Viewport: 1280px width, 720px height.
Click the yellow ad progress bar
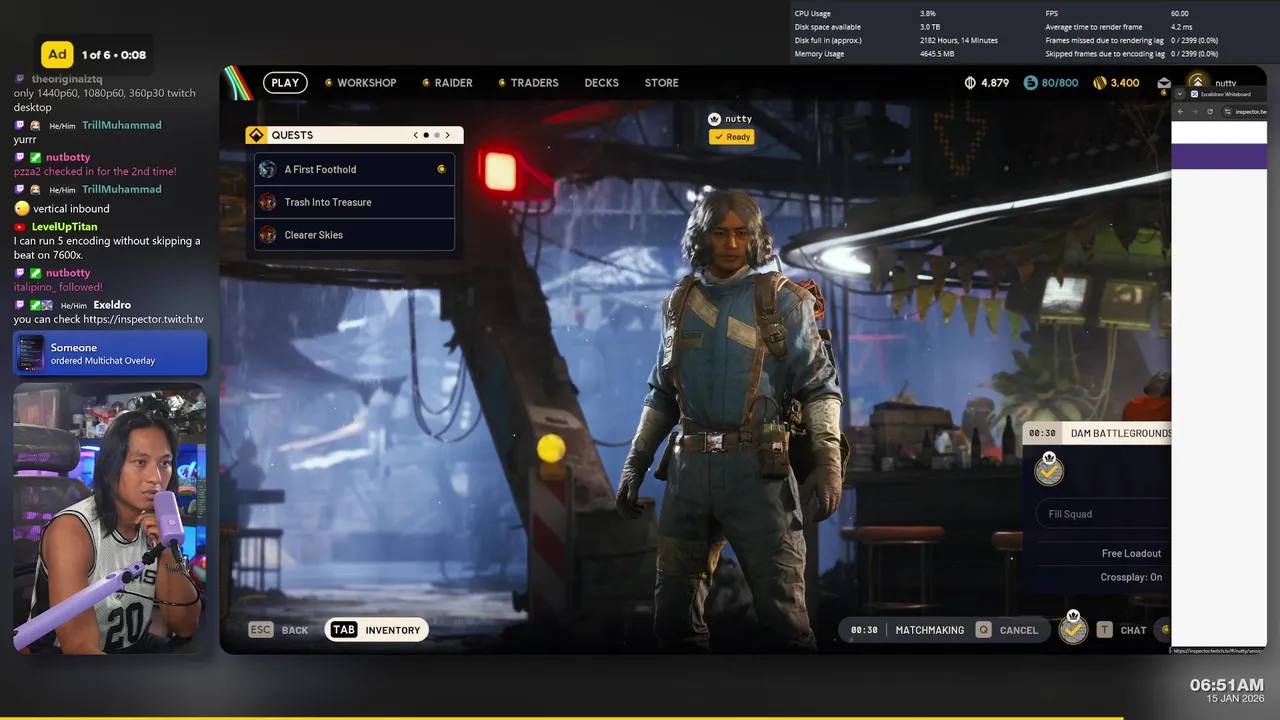[561, 718]
